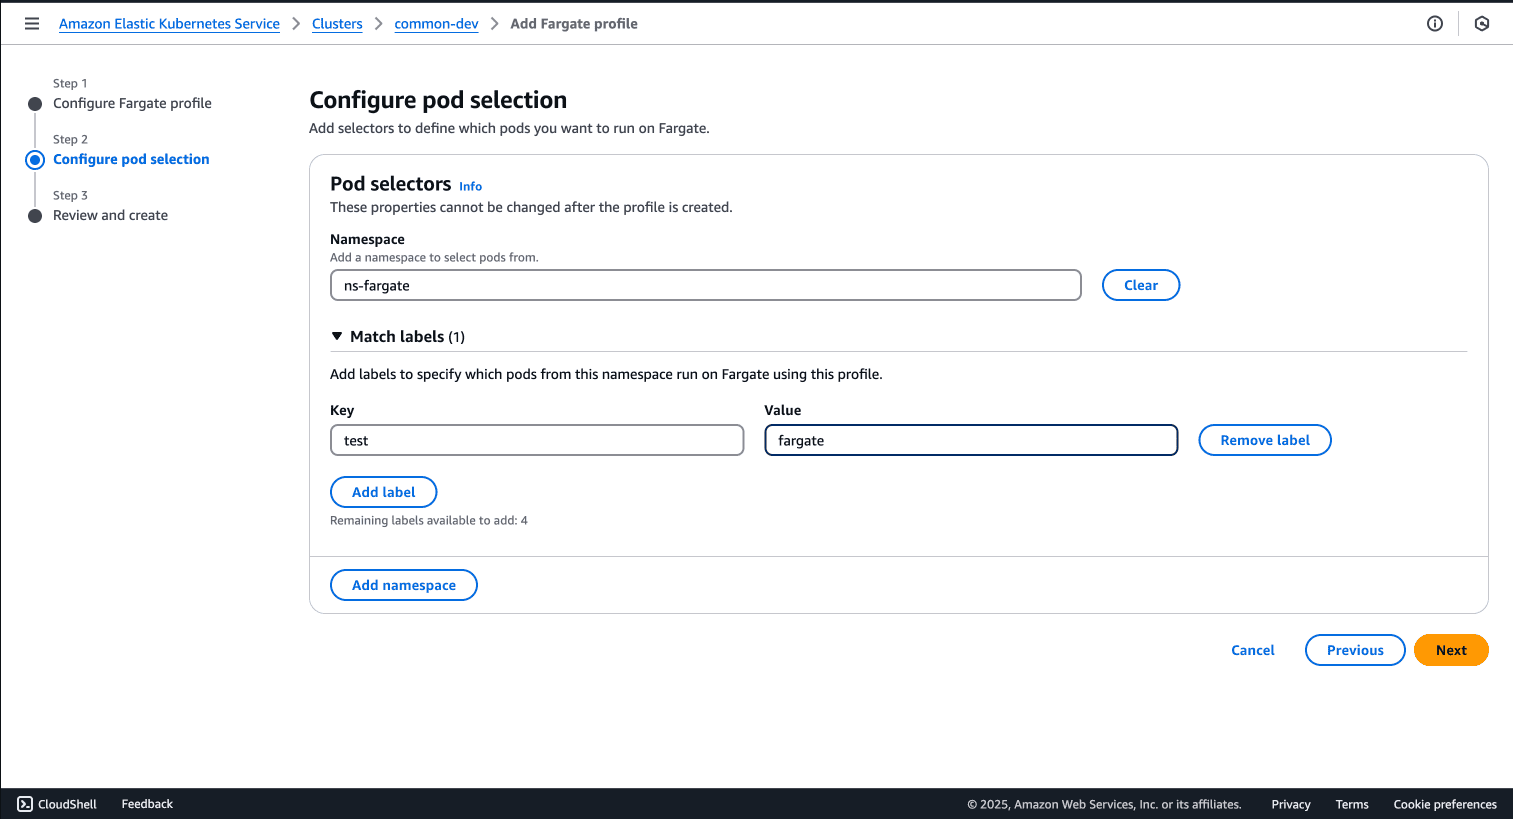The height and width of the screenshot is (819, 1513).
Task: Clear the namespace field
Action: coord(1140,285)
